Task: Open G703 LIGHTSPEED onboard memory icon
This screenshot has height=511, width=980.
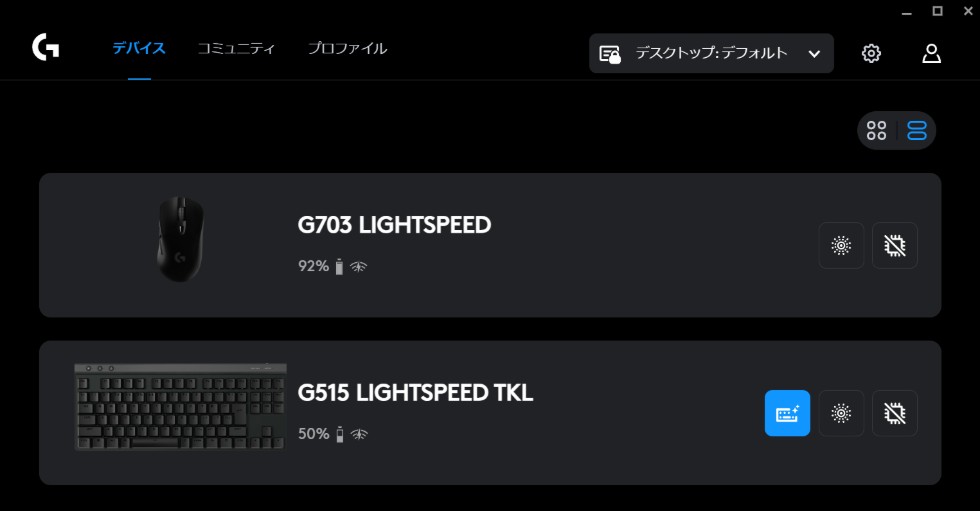Action: (x=894, y=245)
